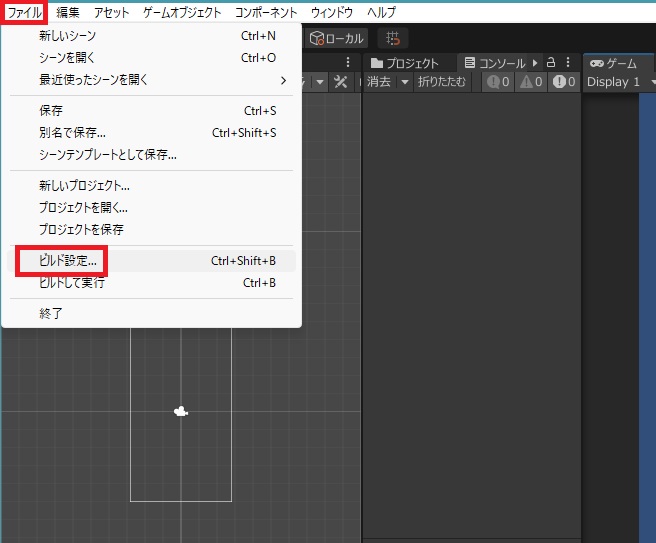
Task: Toggle the info message count filter
Action: pyautogui.click(x=498, y=82)
